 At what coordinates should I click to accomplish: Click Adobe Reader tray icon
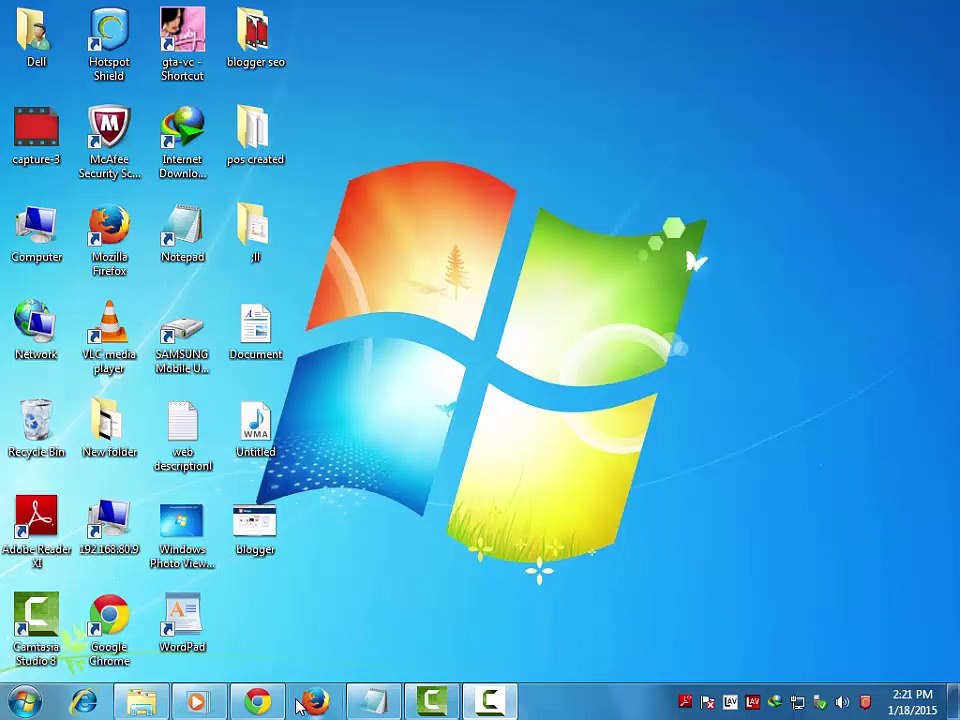tap(685, 702)
